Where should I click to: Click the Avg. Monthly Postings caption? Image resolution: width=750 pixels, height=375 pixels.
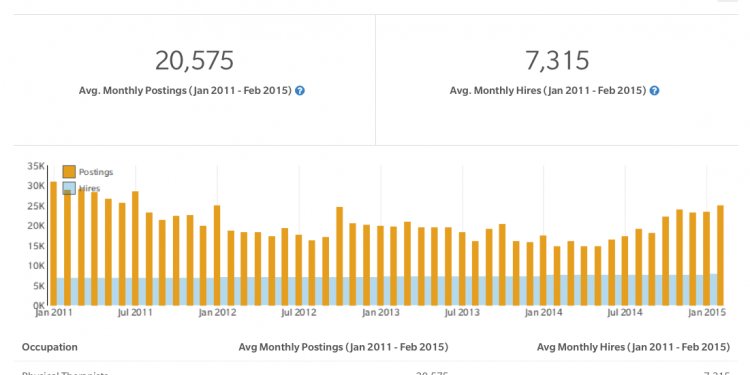185,90
